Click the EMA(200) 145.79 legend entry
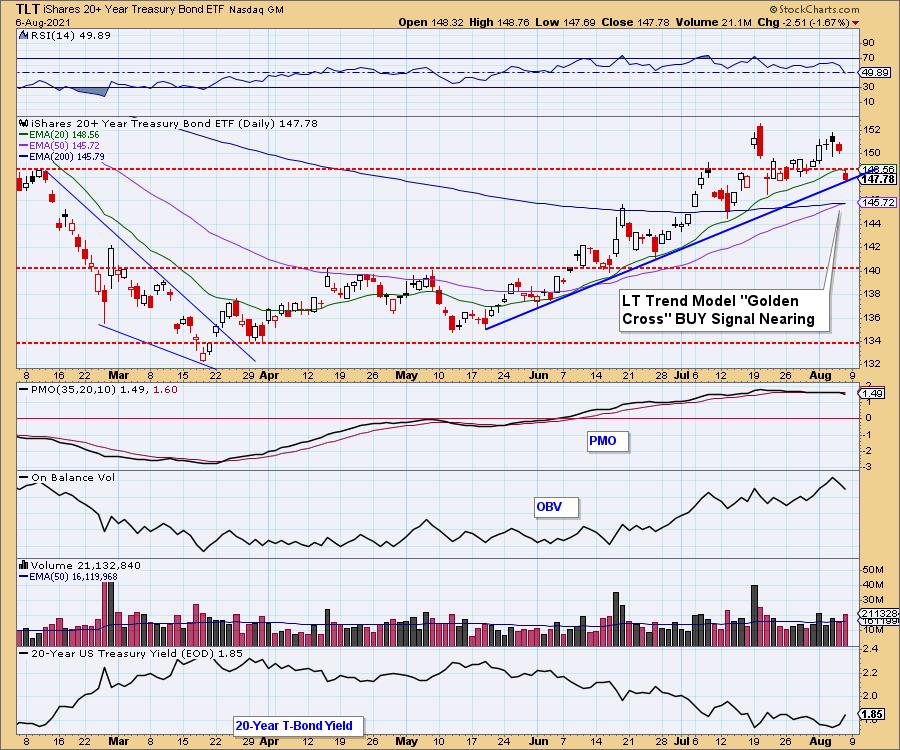900x750 pixels. [x=62, y=157]
